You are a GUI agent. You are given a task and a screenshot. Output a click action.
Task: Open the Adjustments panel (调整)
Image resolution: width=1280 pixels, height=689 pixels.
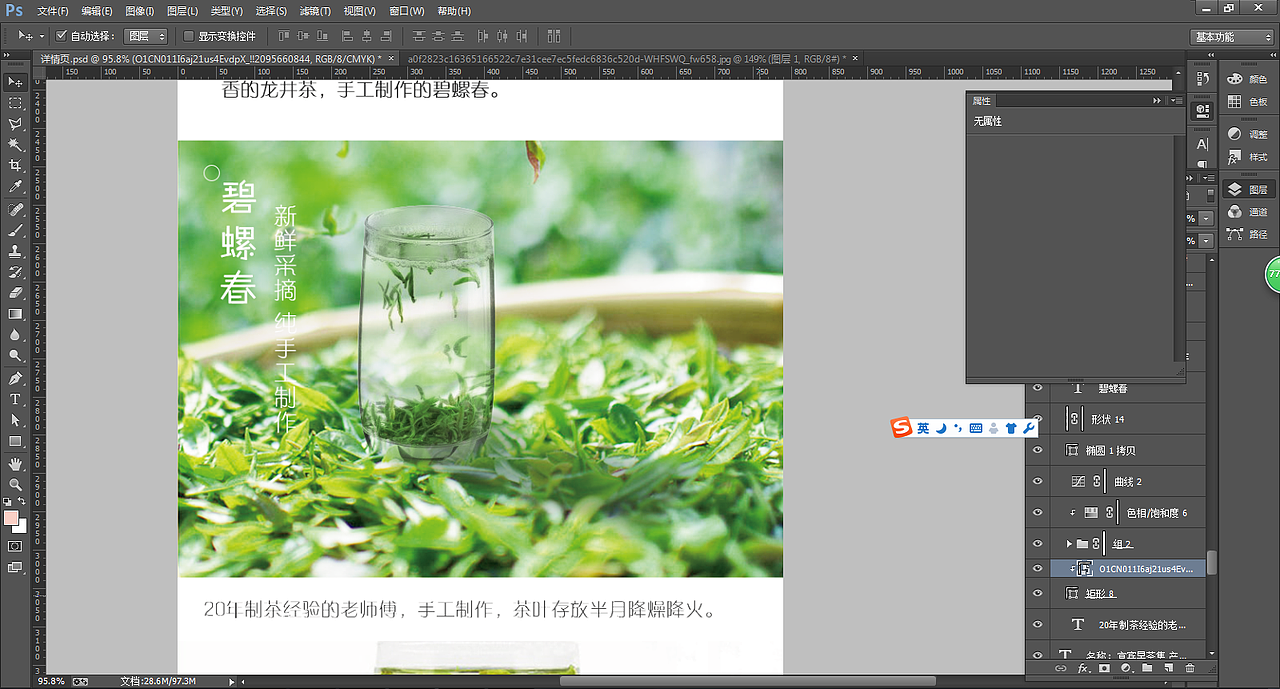click(x=1247, y=134)
